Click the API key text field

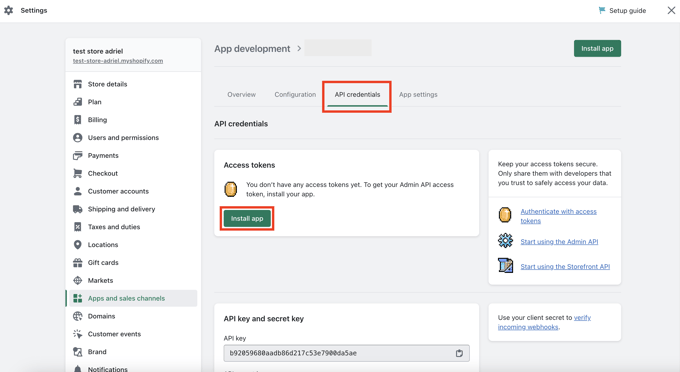coord(347,353)
